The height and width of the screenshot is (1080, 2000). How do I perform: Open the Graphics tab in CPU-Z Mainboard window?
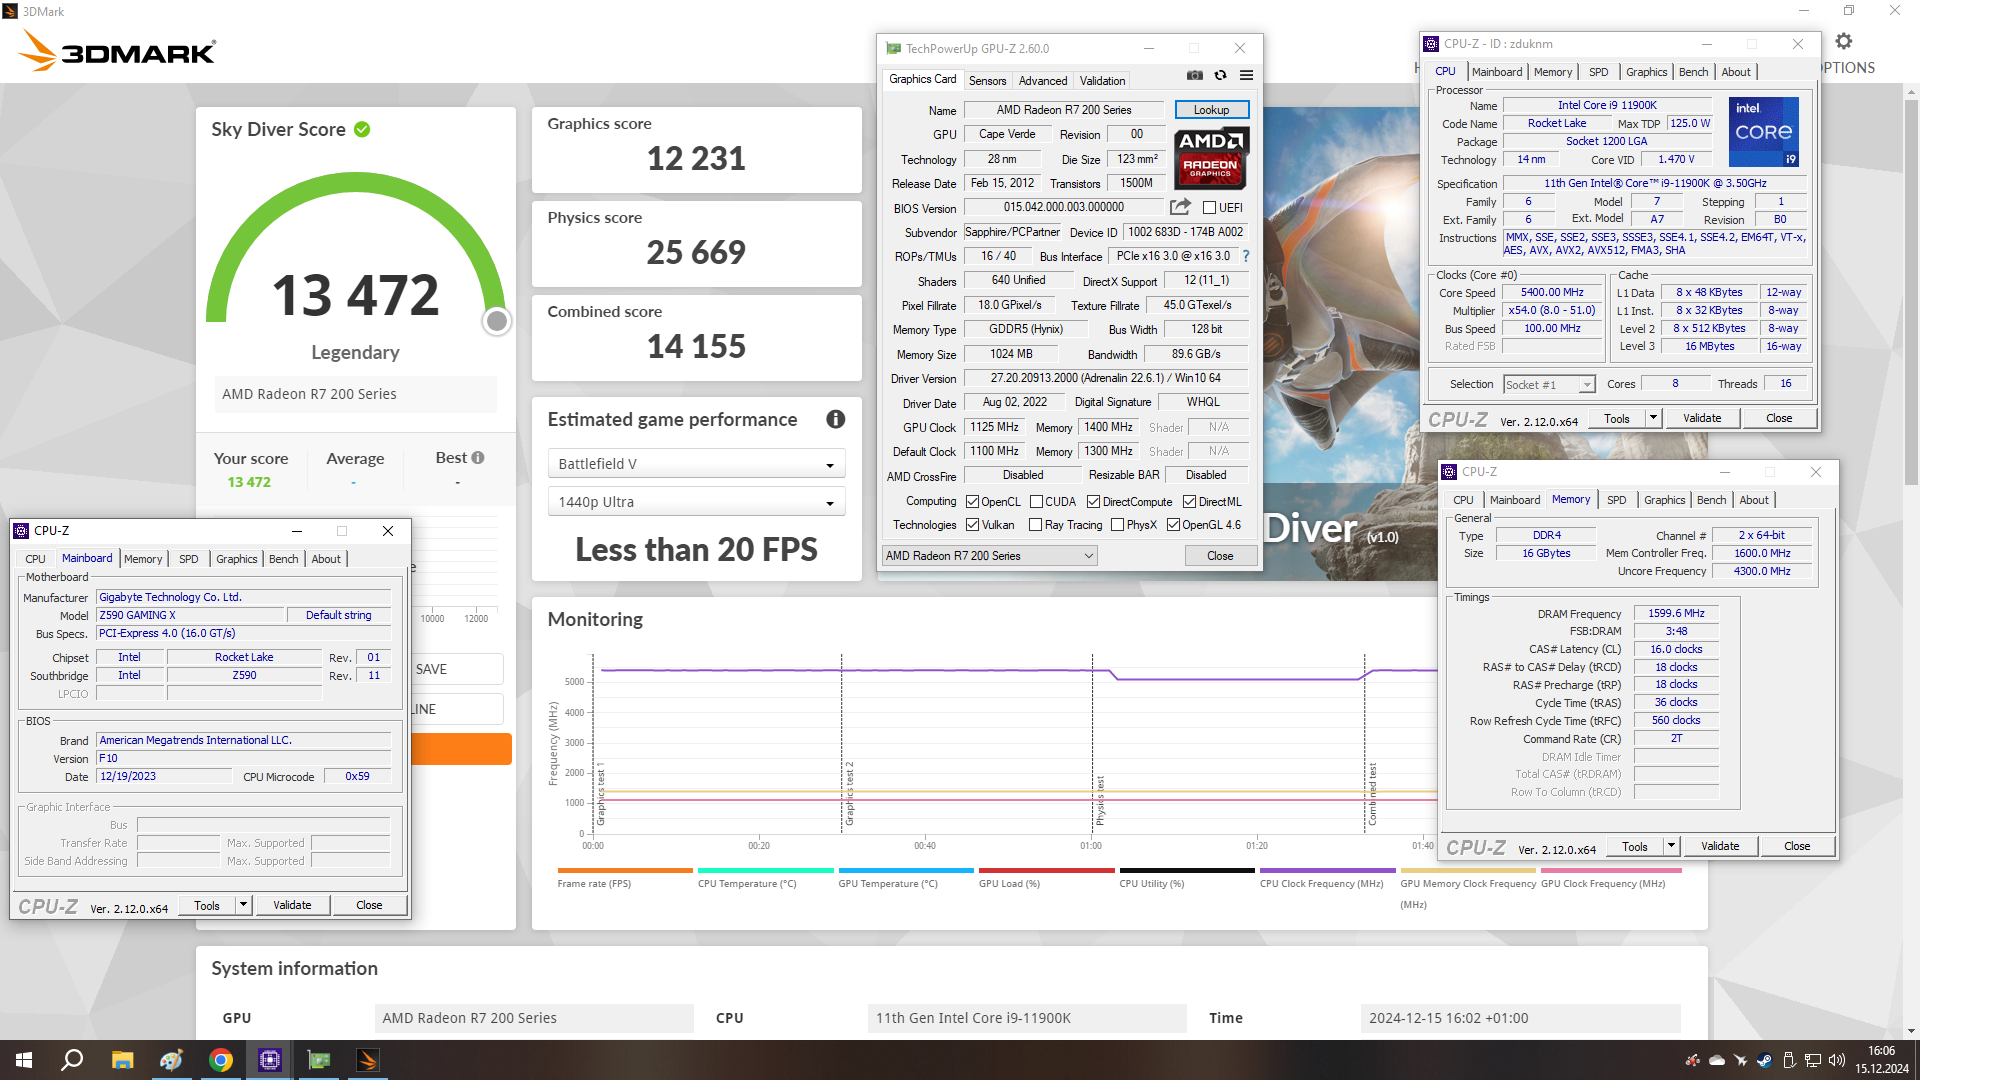coord(237,559)
